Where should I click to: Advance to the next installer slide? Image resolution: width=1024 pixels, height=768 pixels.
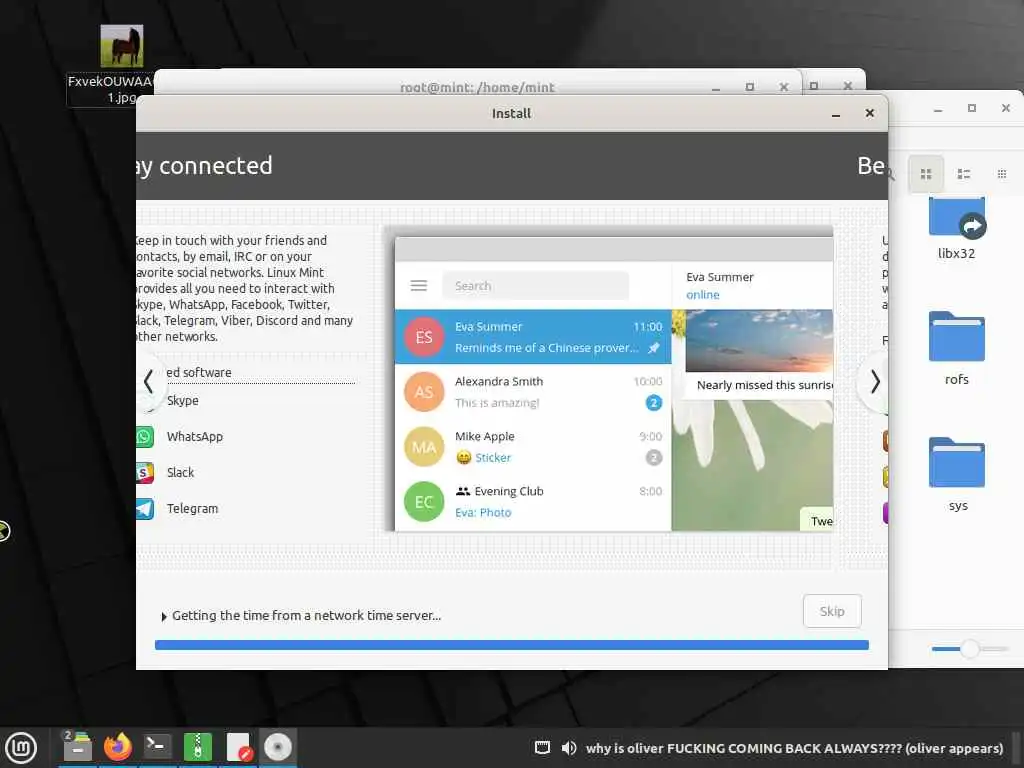pos(874,381)
